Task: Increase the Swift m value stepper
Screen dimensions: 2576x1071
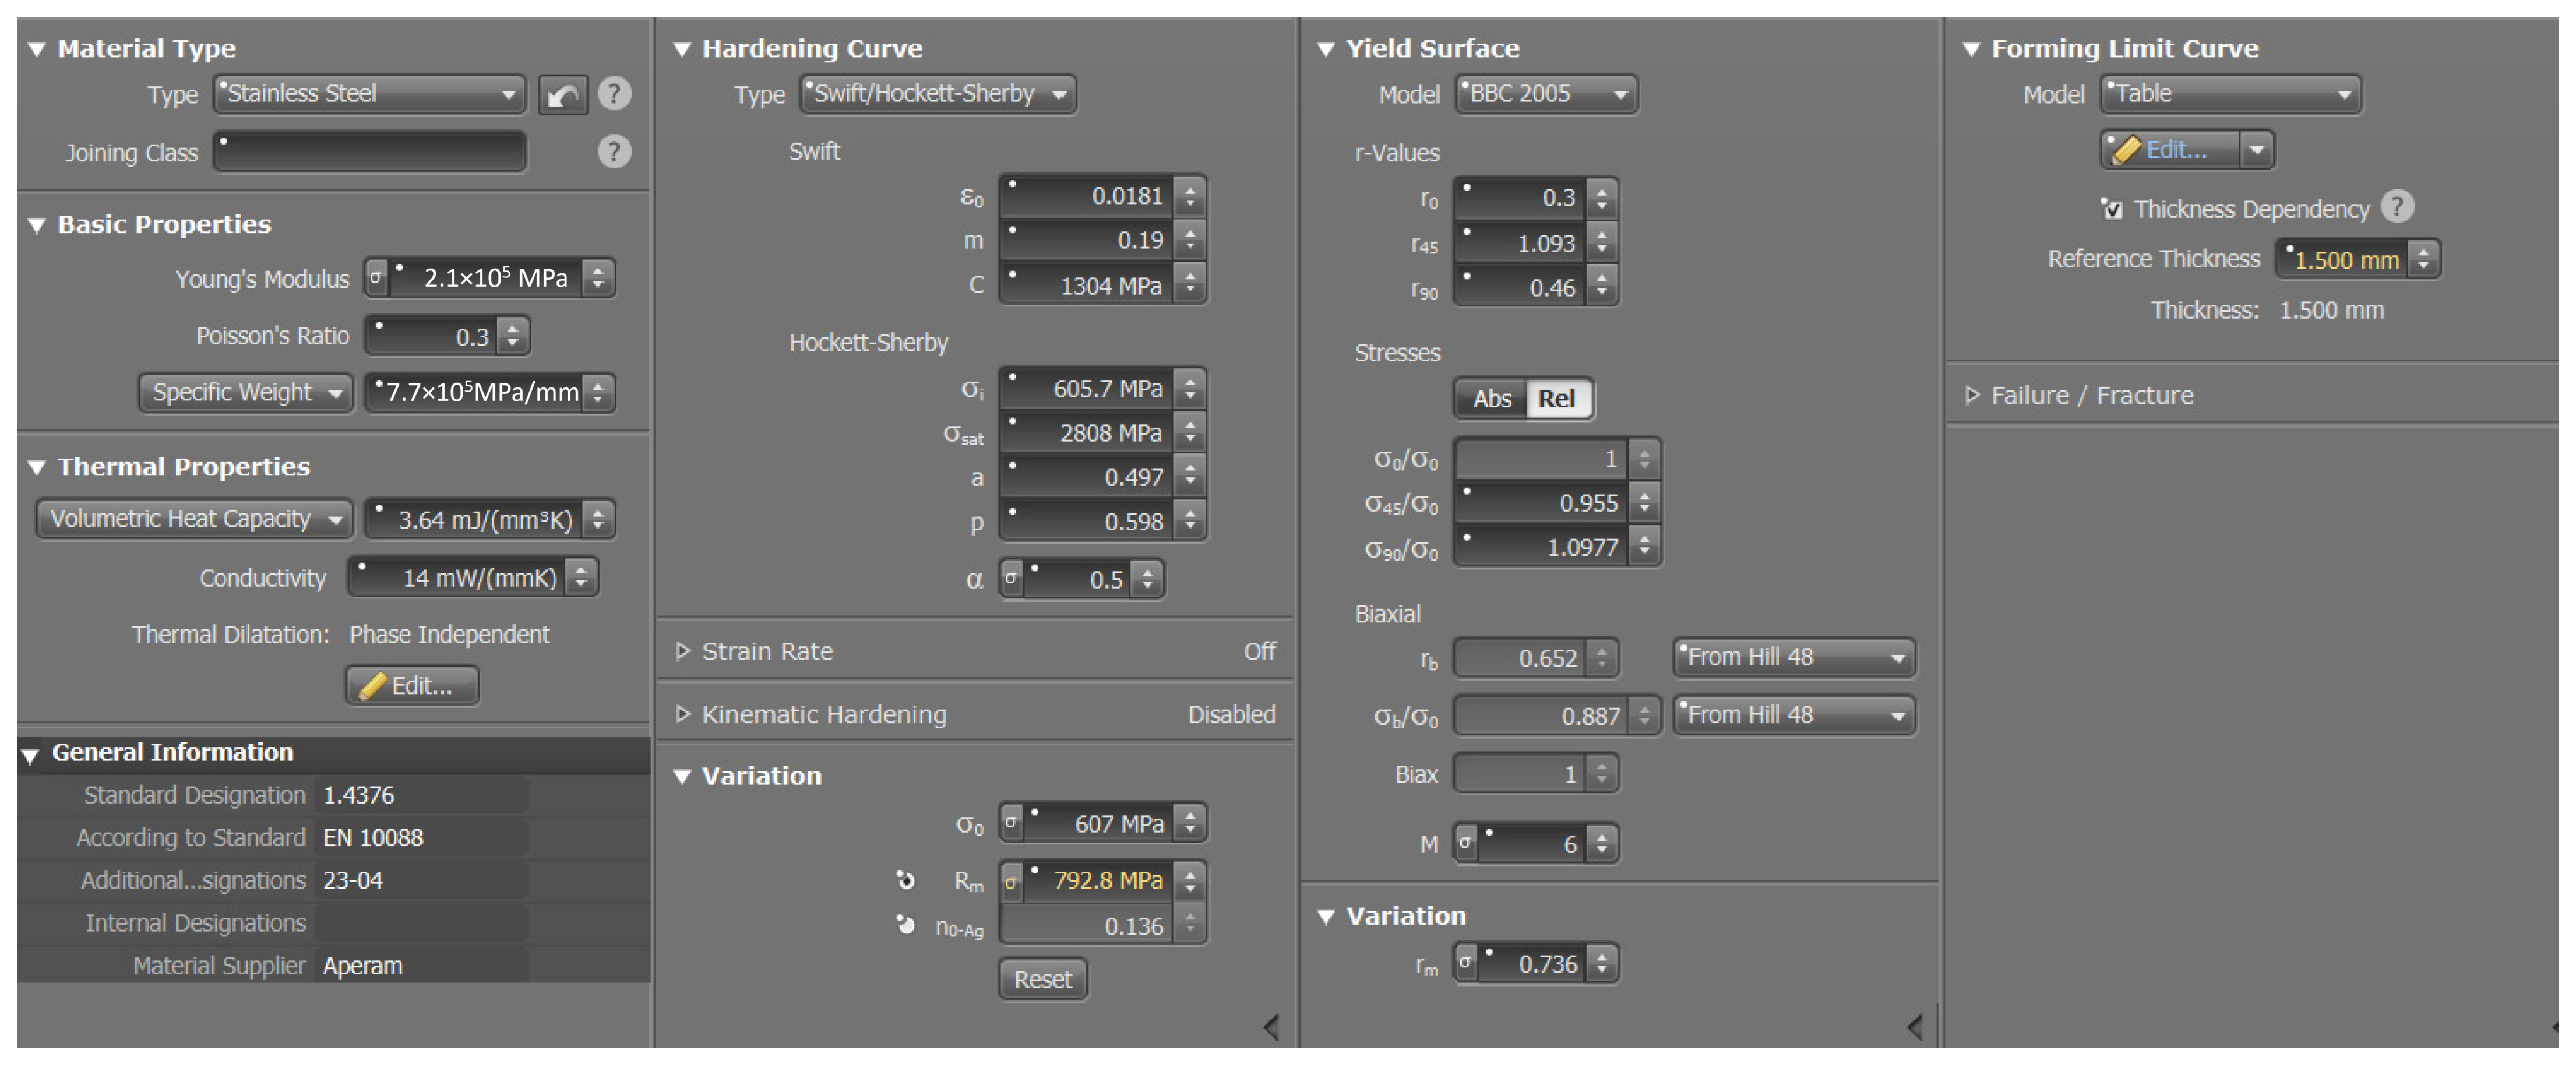Action: [x=1190, y=233]
